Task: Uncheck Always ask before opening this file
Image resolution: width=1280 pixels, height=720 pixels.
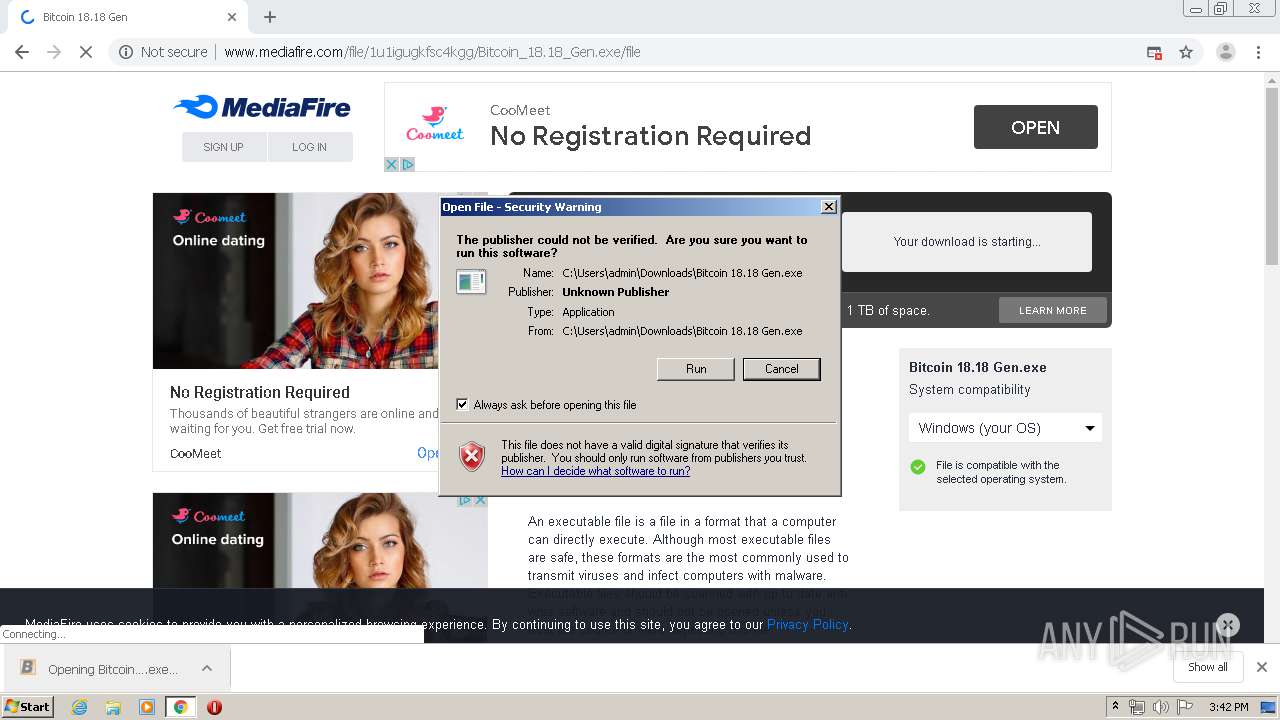Action: point(462,404)
